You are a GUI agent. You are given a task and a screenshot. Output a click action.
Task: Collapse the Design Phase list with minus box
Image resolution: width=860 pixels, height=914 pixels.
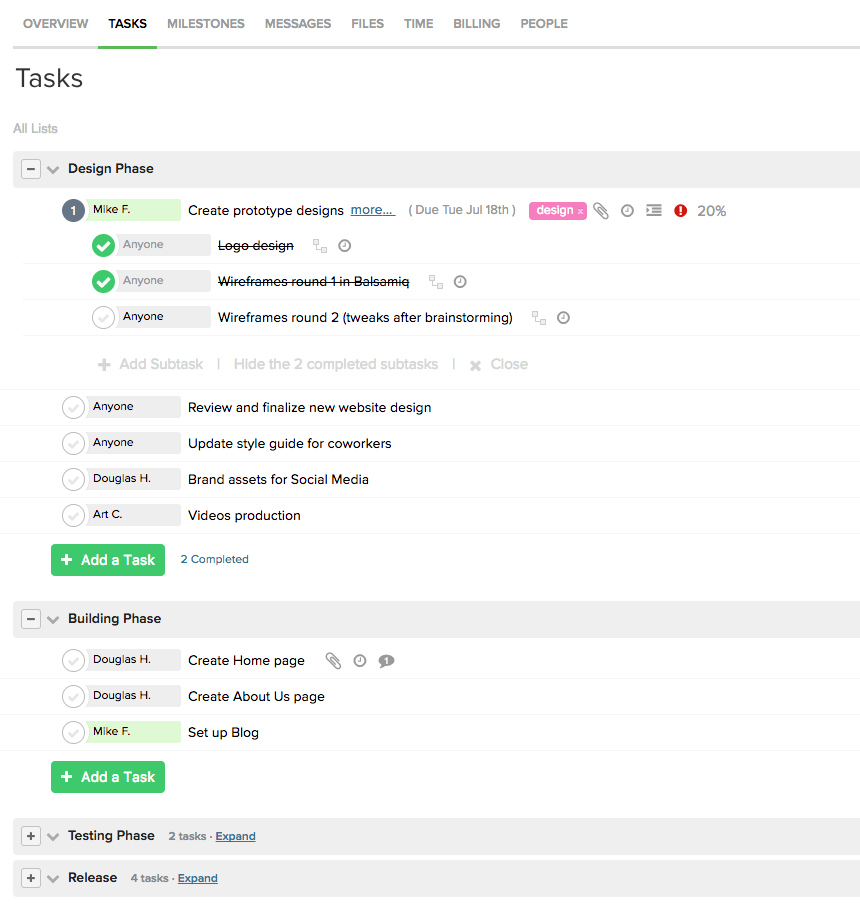point(31,169)
